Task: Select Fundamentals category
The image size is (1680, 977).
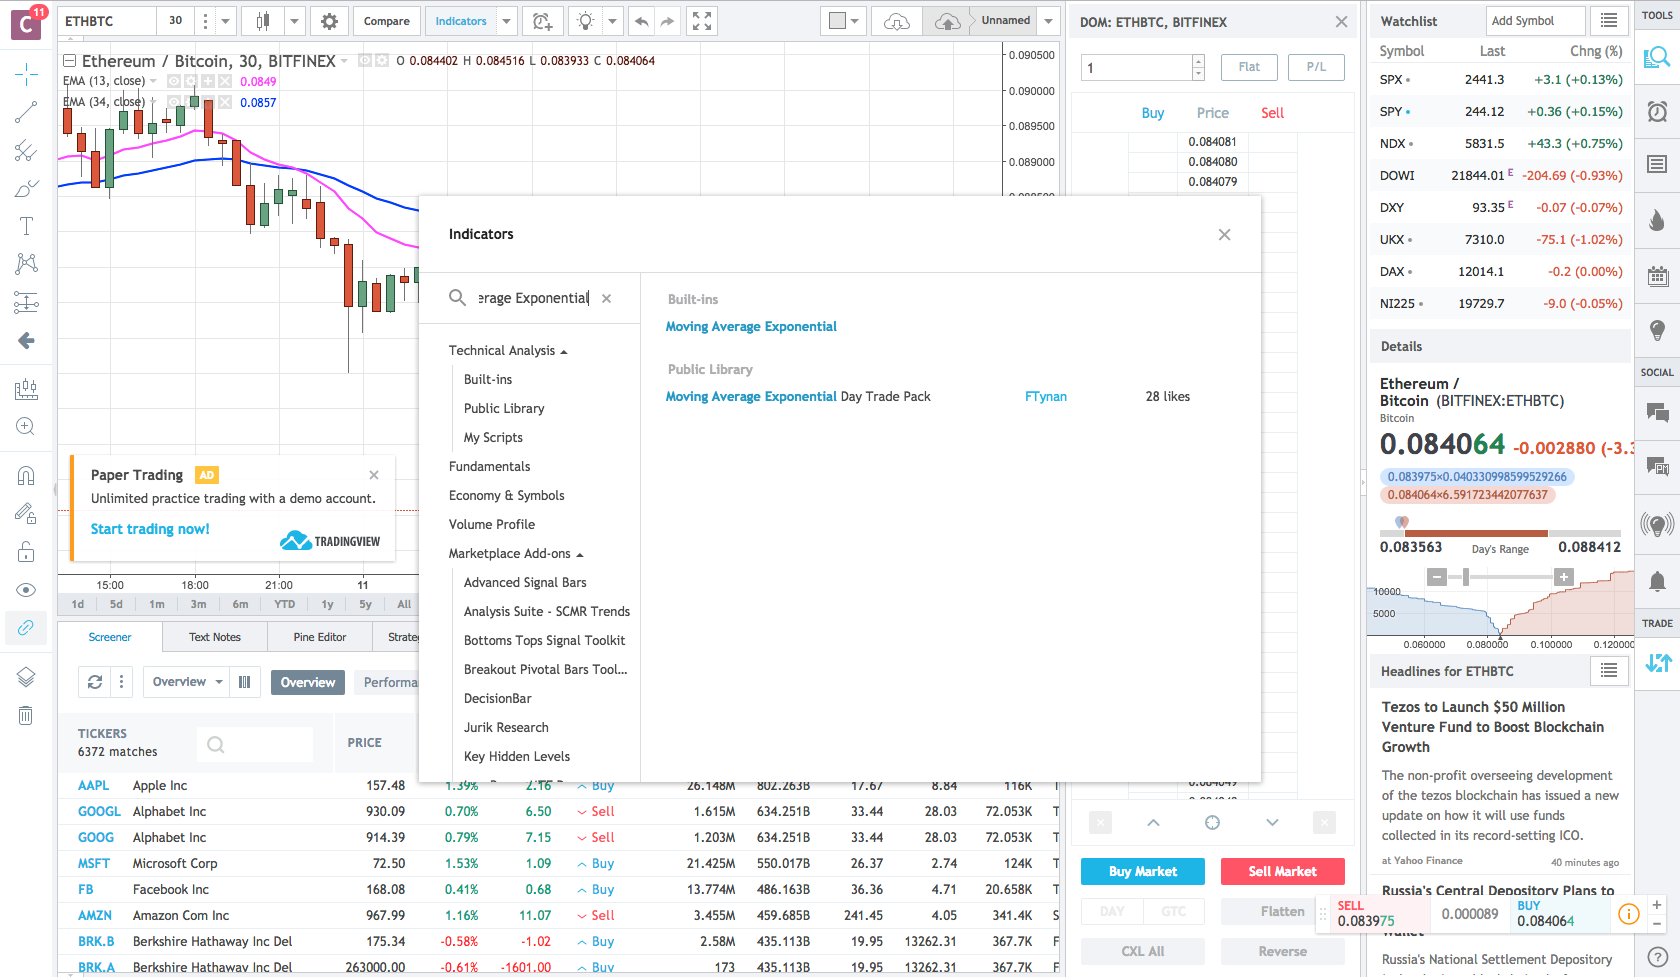Action: 490,467
